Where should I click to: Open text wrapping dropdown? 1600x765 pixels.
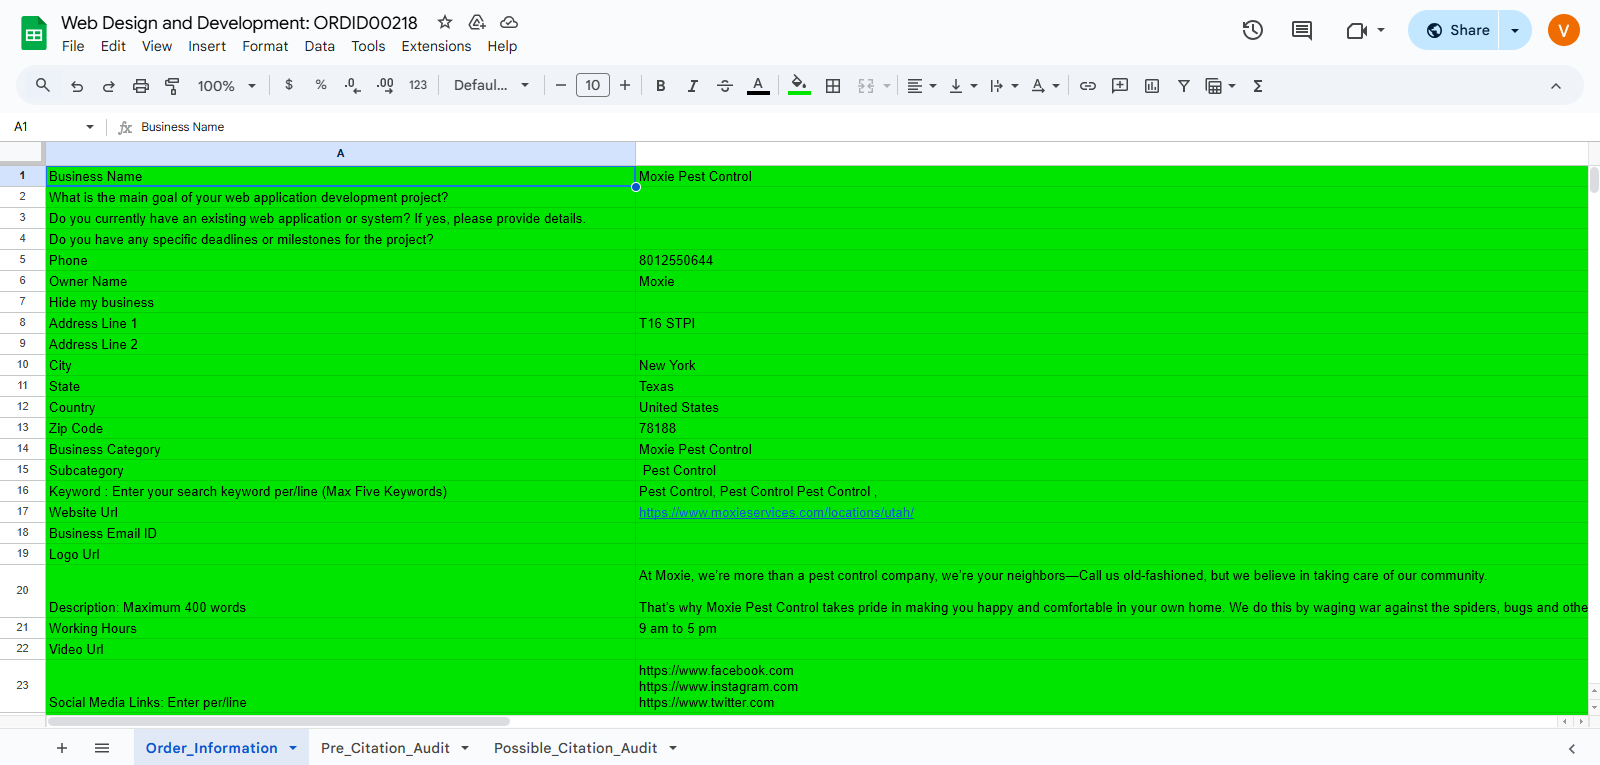pyautogui.click(x=1004, y=86)
